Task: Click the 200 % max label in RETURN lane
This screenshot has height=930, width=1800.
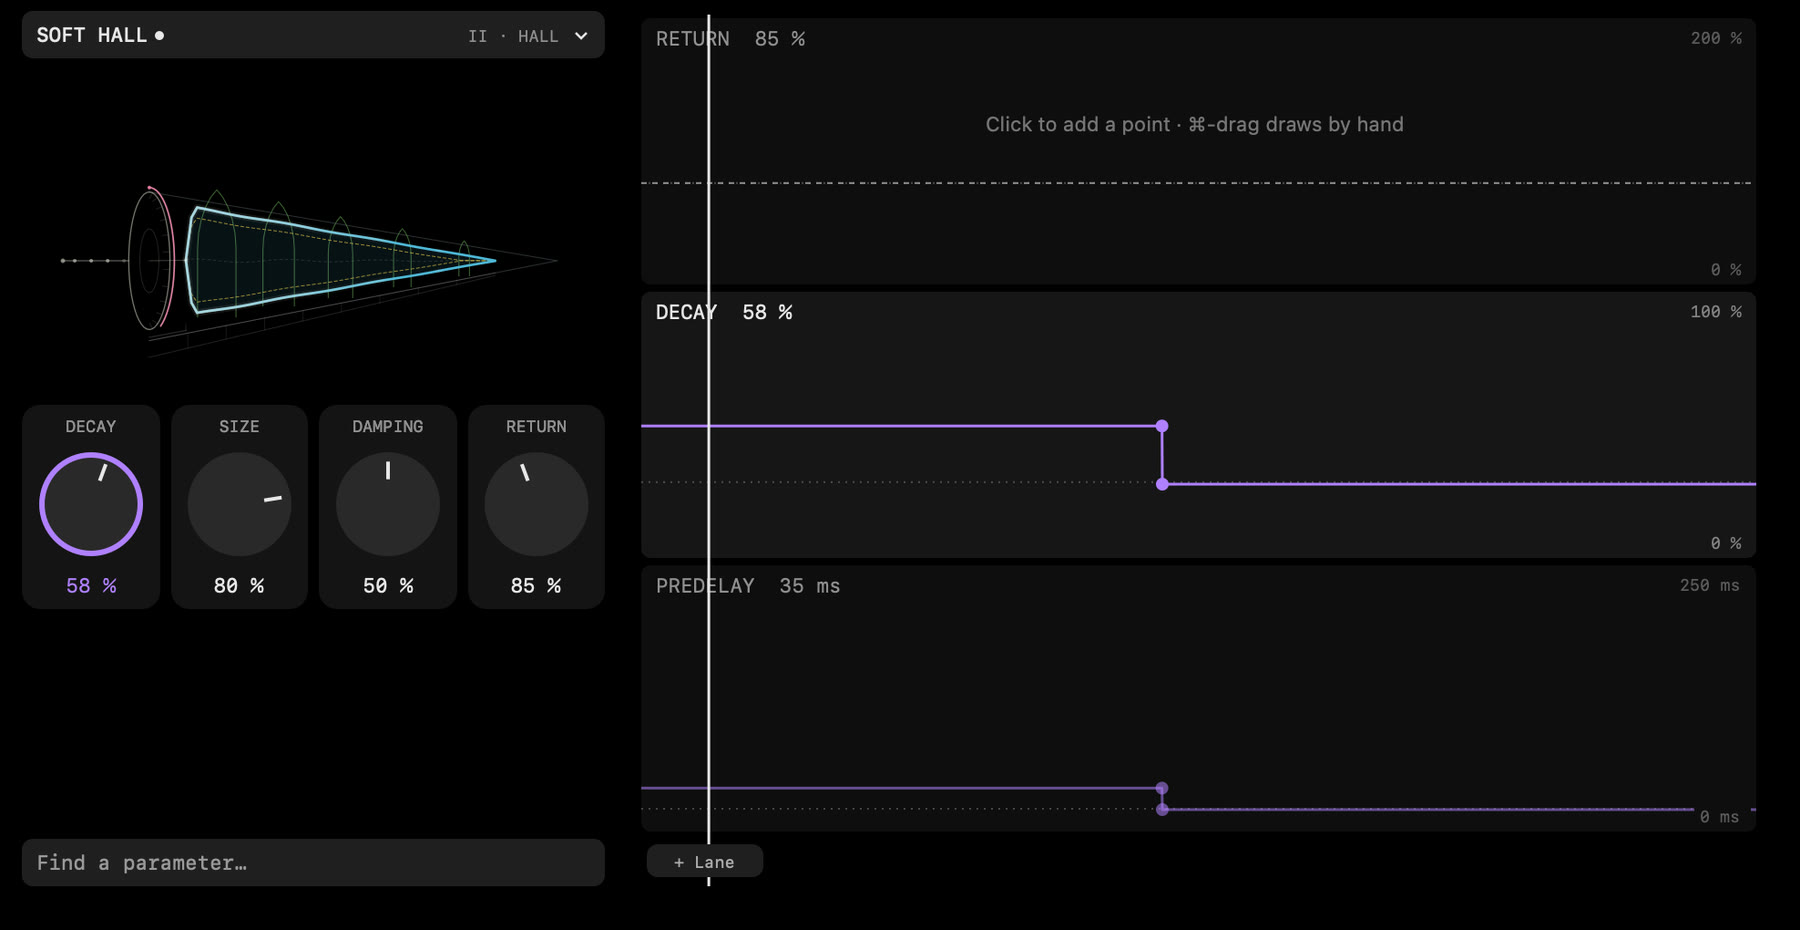Action: [1716, 38]
